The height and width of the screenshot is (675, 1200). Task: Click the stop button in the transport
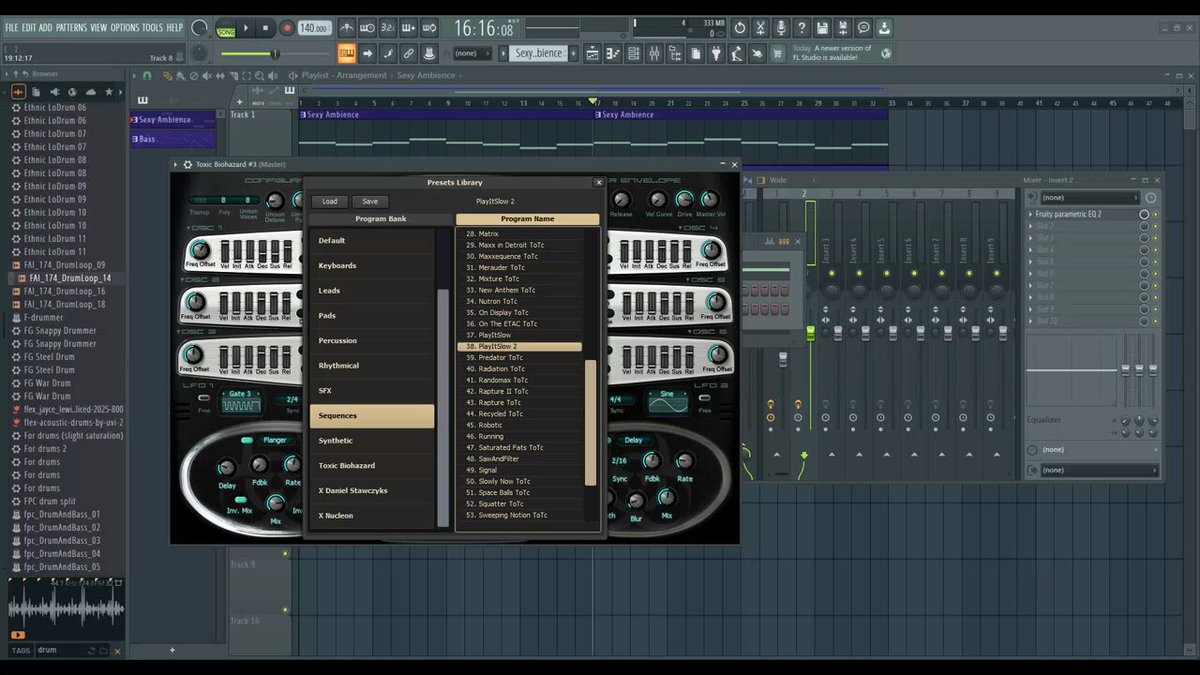266,28
